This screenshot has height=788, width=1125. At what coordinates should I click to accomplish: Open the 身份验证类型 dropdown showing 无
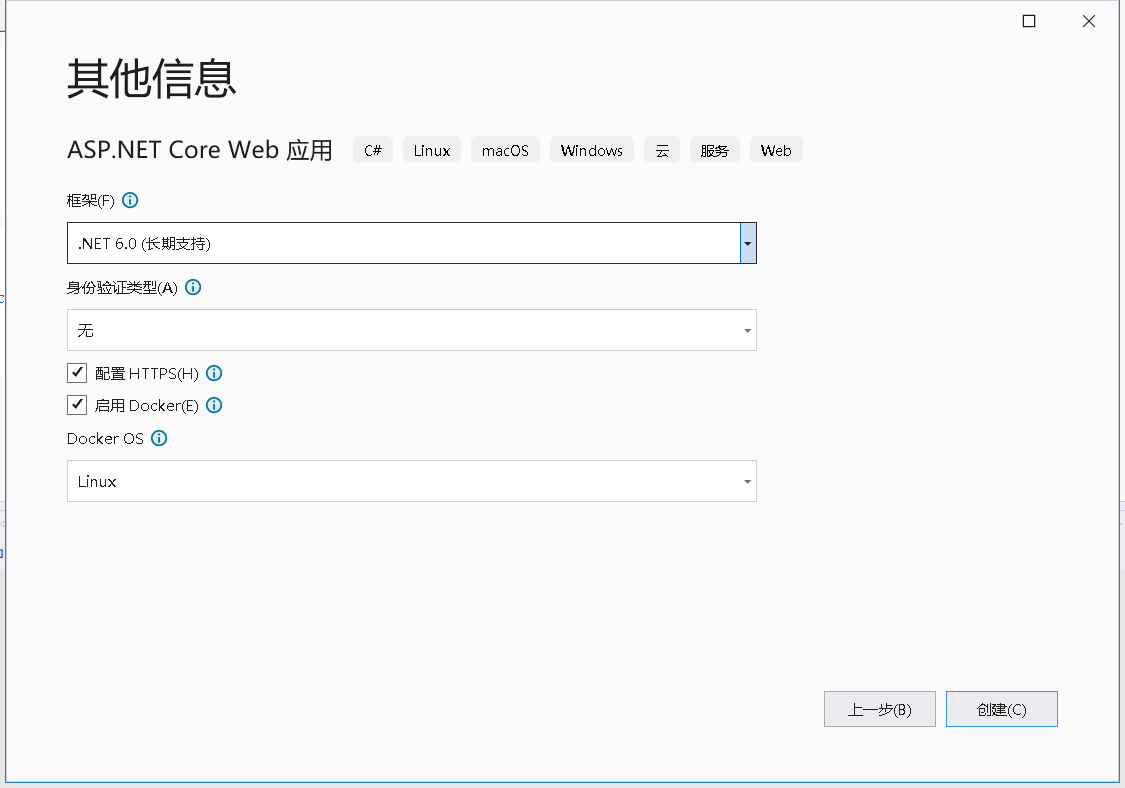[x=412, y=330]
